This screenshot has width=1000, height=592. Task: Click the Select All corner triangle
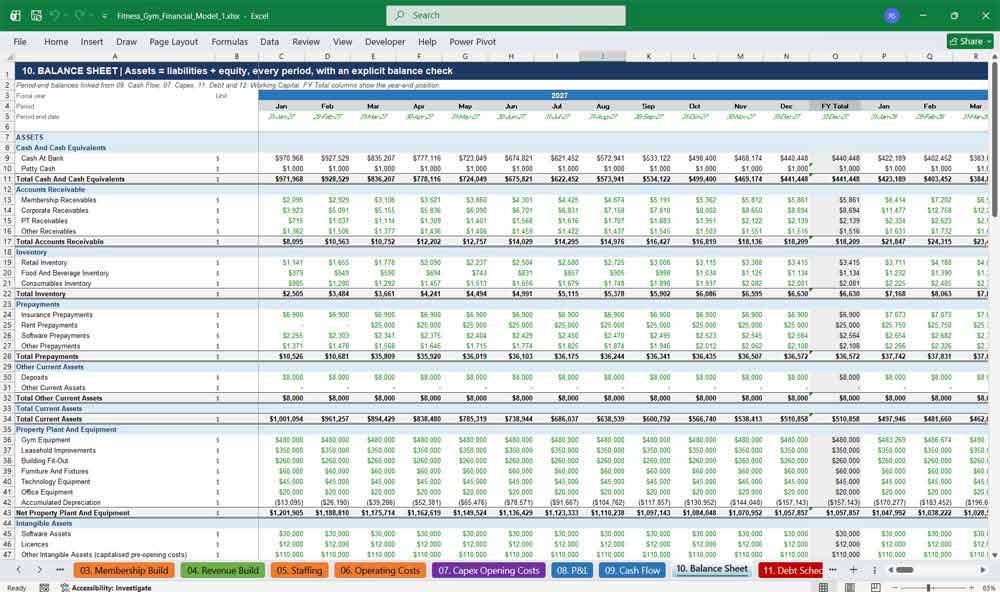pos(7,57)
